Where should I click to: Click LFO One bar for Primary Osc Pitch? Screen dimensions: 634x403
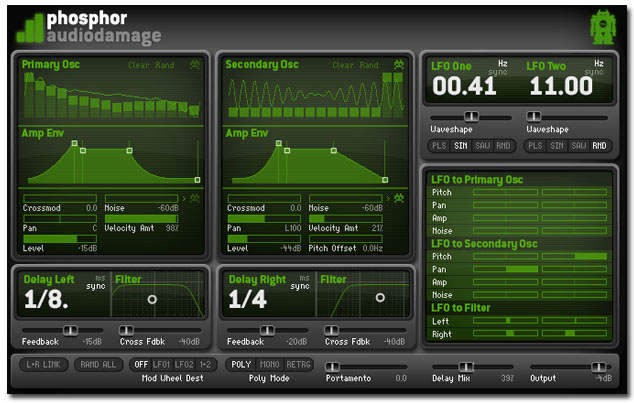coord(505,192)
